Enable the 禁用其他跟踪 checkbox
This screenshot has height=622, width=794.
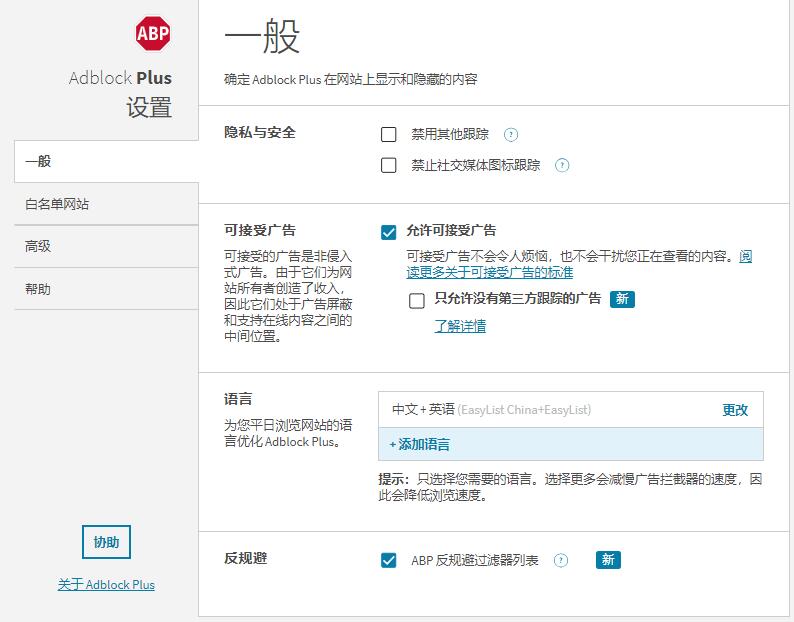[388, 135]
